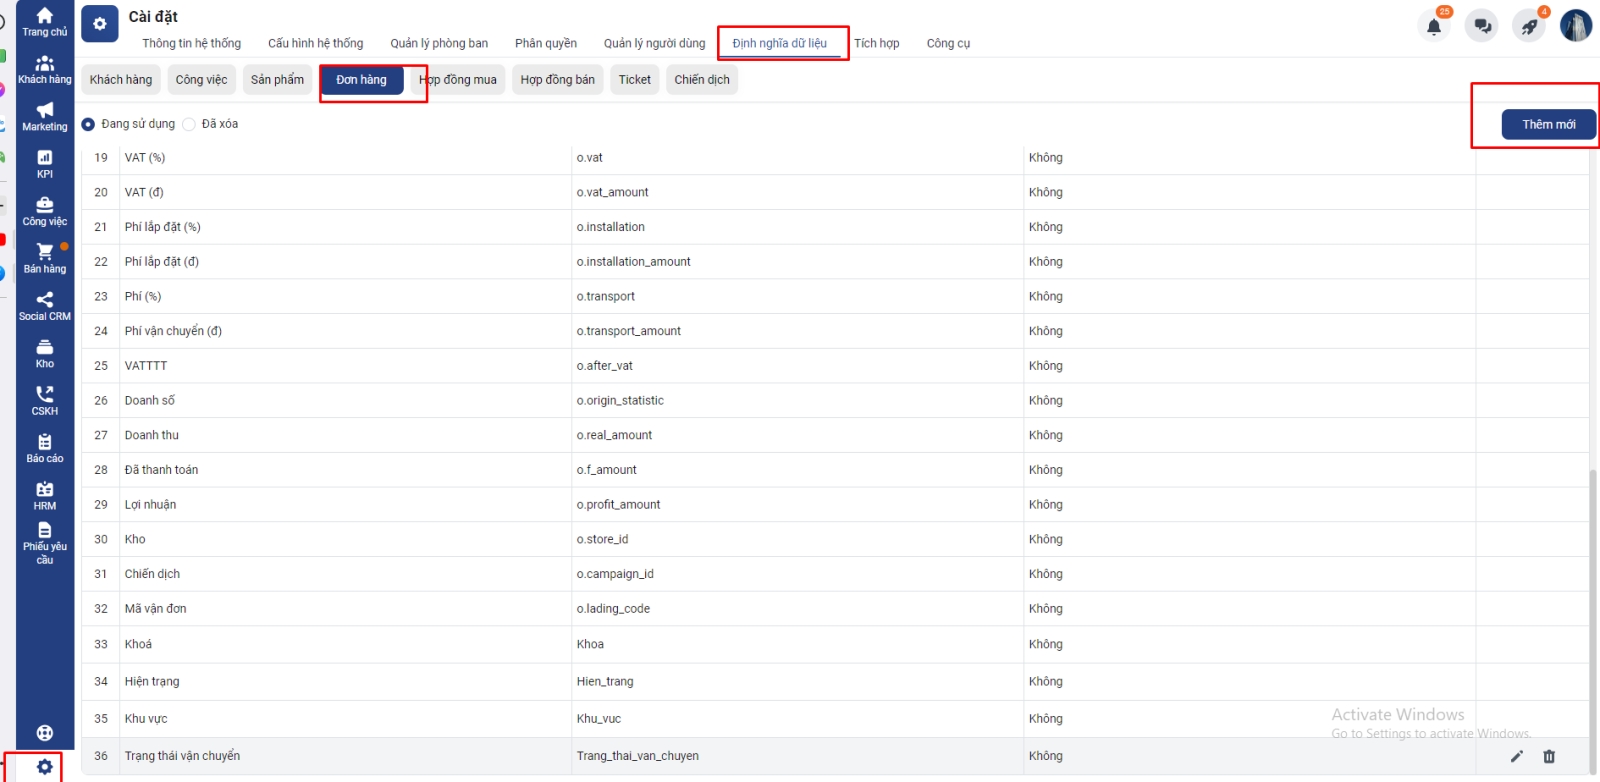Click the rocket icon in header
The width and height of the screenshot is (1600, 782).
point(1529,27)
